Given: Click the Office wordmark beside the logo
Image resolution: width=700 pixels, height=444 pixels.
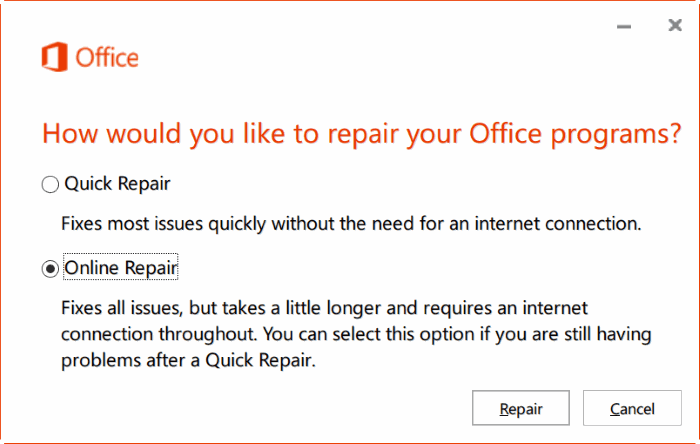Looking at the screenshot, I should click(105, 59).
